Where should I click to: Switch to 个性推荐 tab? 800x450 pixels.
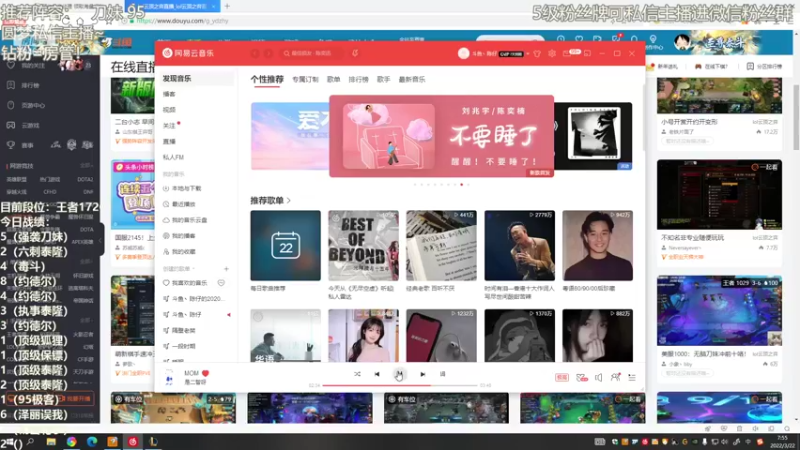coord(267,80)
